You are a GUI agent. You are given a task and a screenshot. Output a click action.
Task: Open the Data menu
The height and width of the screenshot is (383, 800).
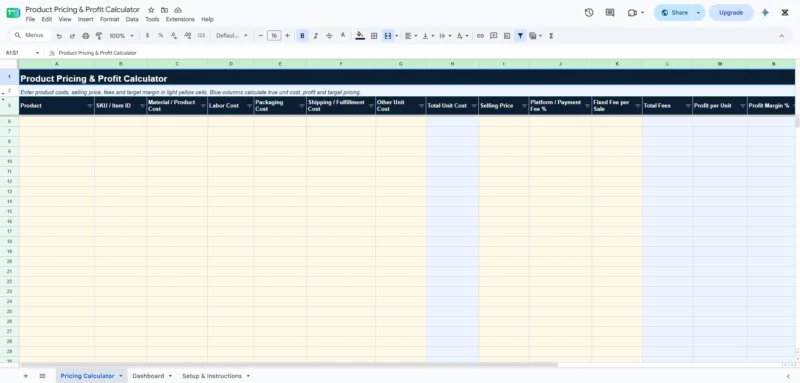coord(132,19)
